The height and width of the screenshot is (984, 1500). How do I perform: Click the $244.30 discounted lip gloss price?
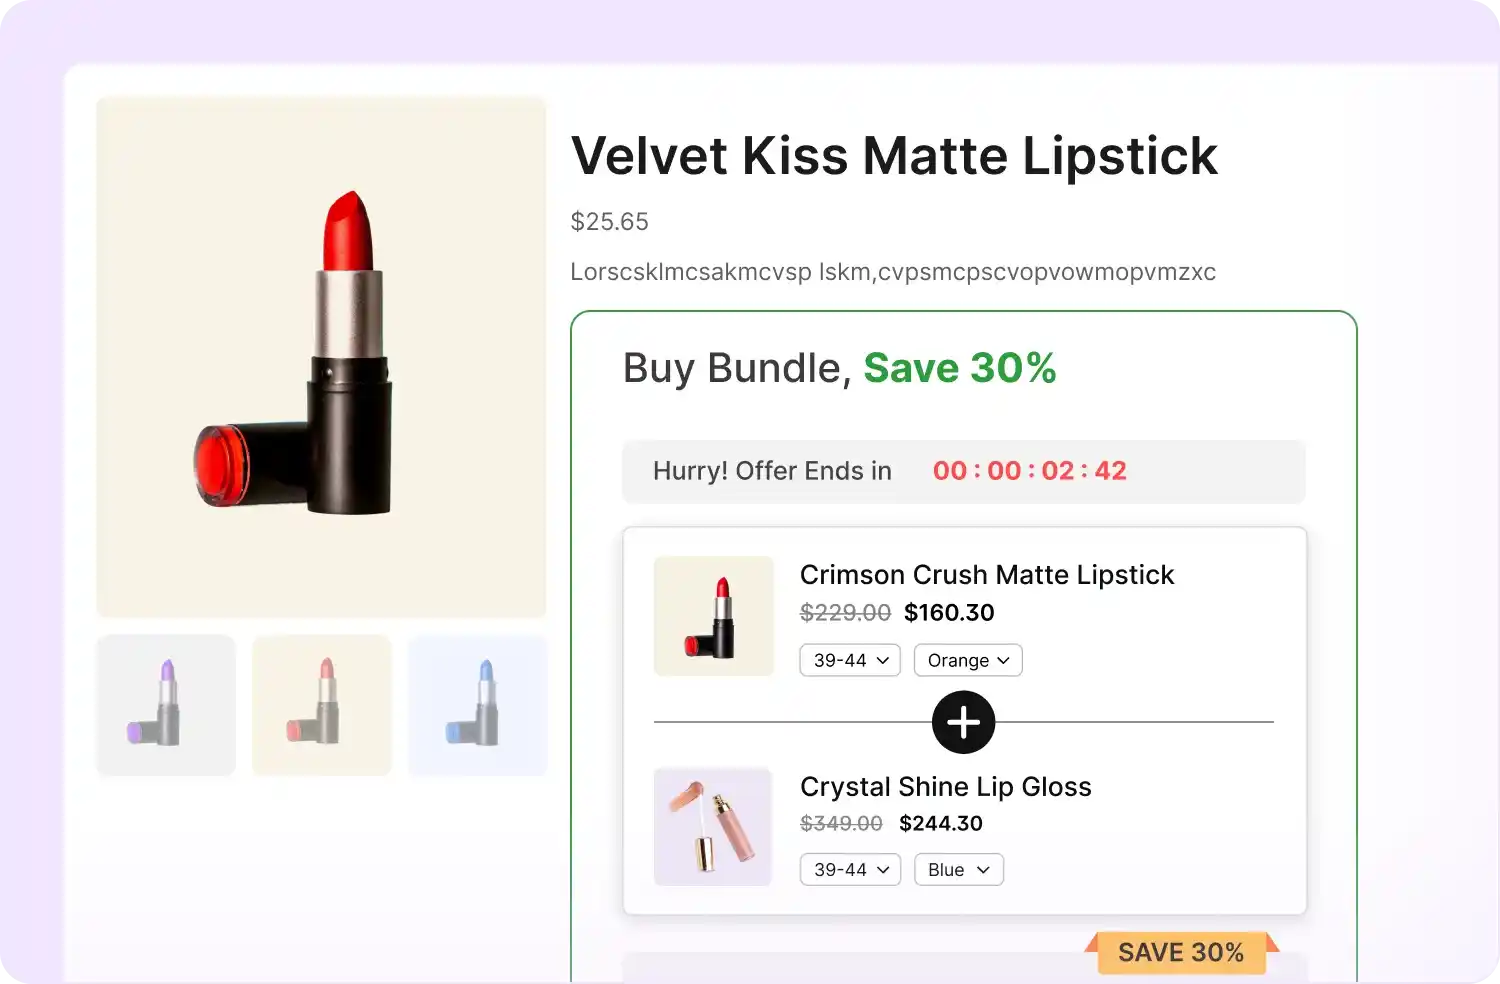[x=940, y=824]
